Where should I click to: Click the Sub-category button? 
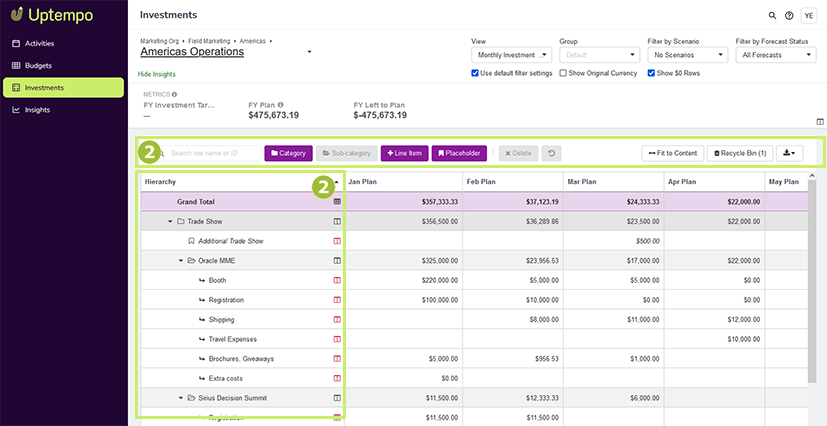(347, 153)
